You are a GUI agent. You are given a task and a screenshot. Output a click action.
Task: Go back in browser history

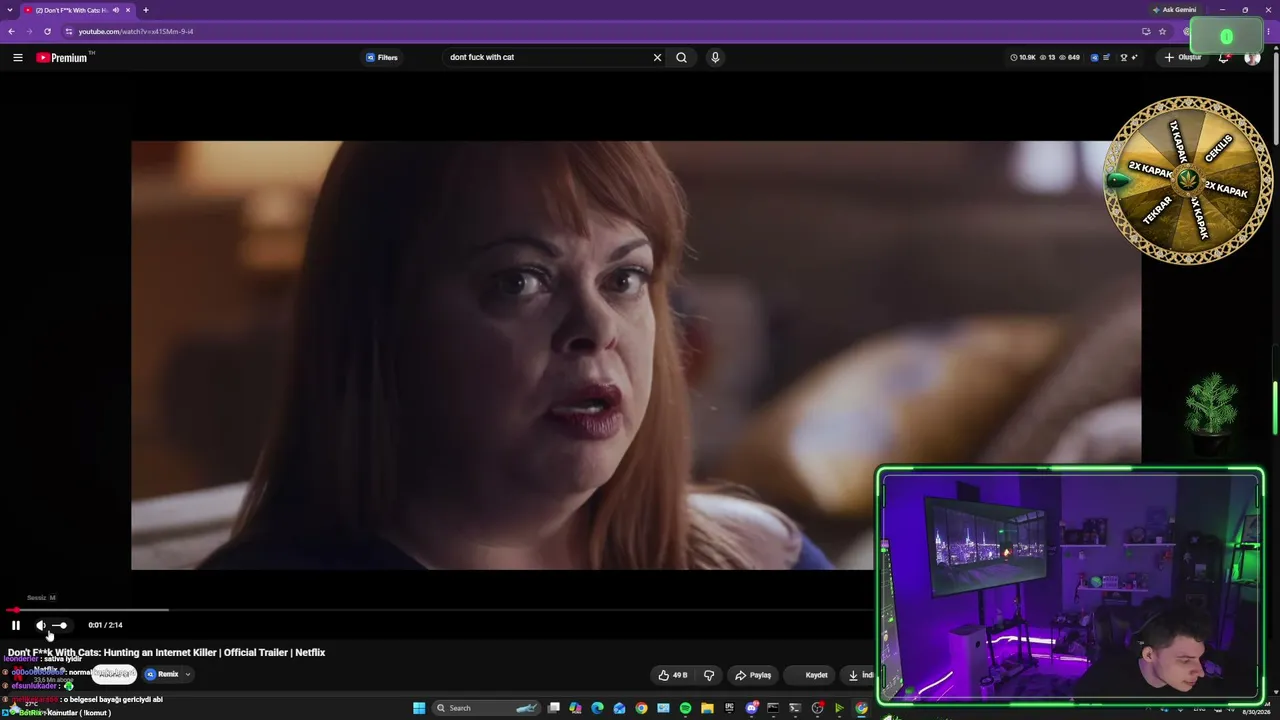coord(11,31)
